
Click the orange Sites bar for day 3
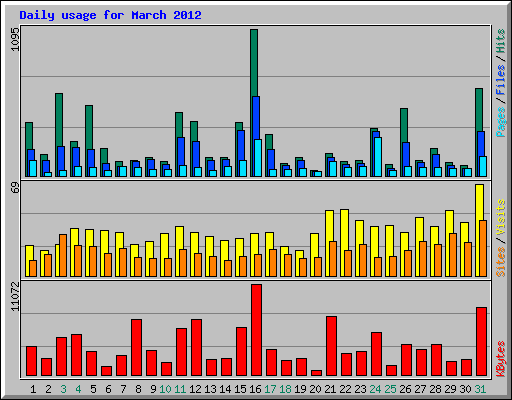tap(63, 255)
